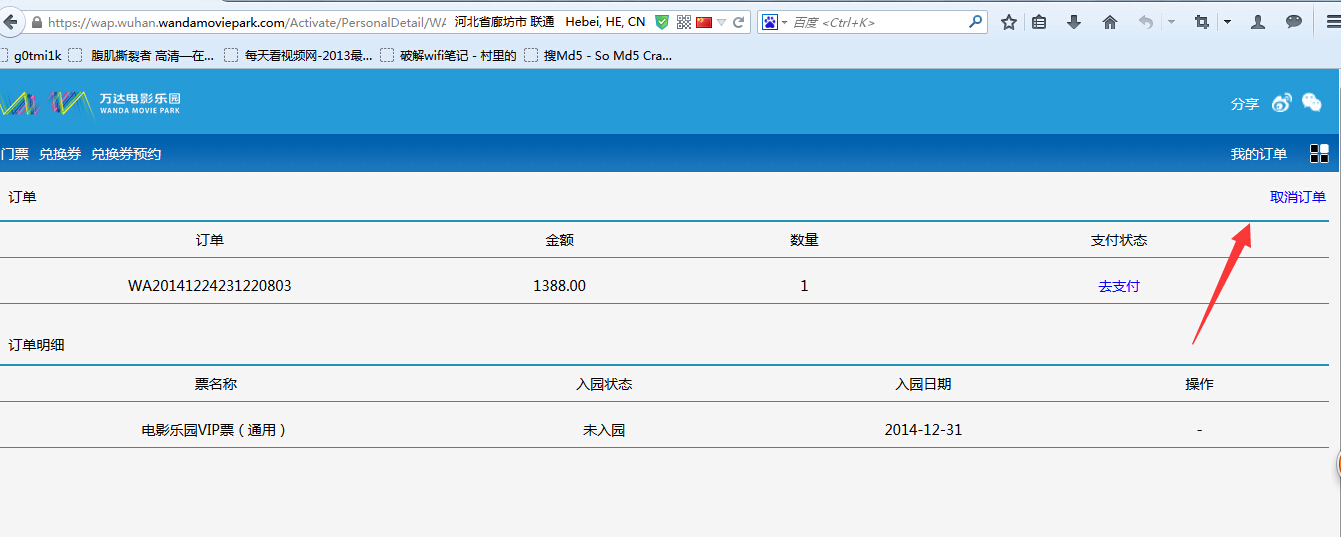The height and width of the screenshot is (537, 1341).
Task: Reload the page with the refresh icon
Action: pos(739,22)
